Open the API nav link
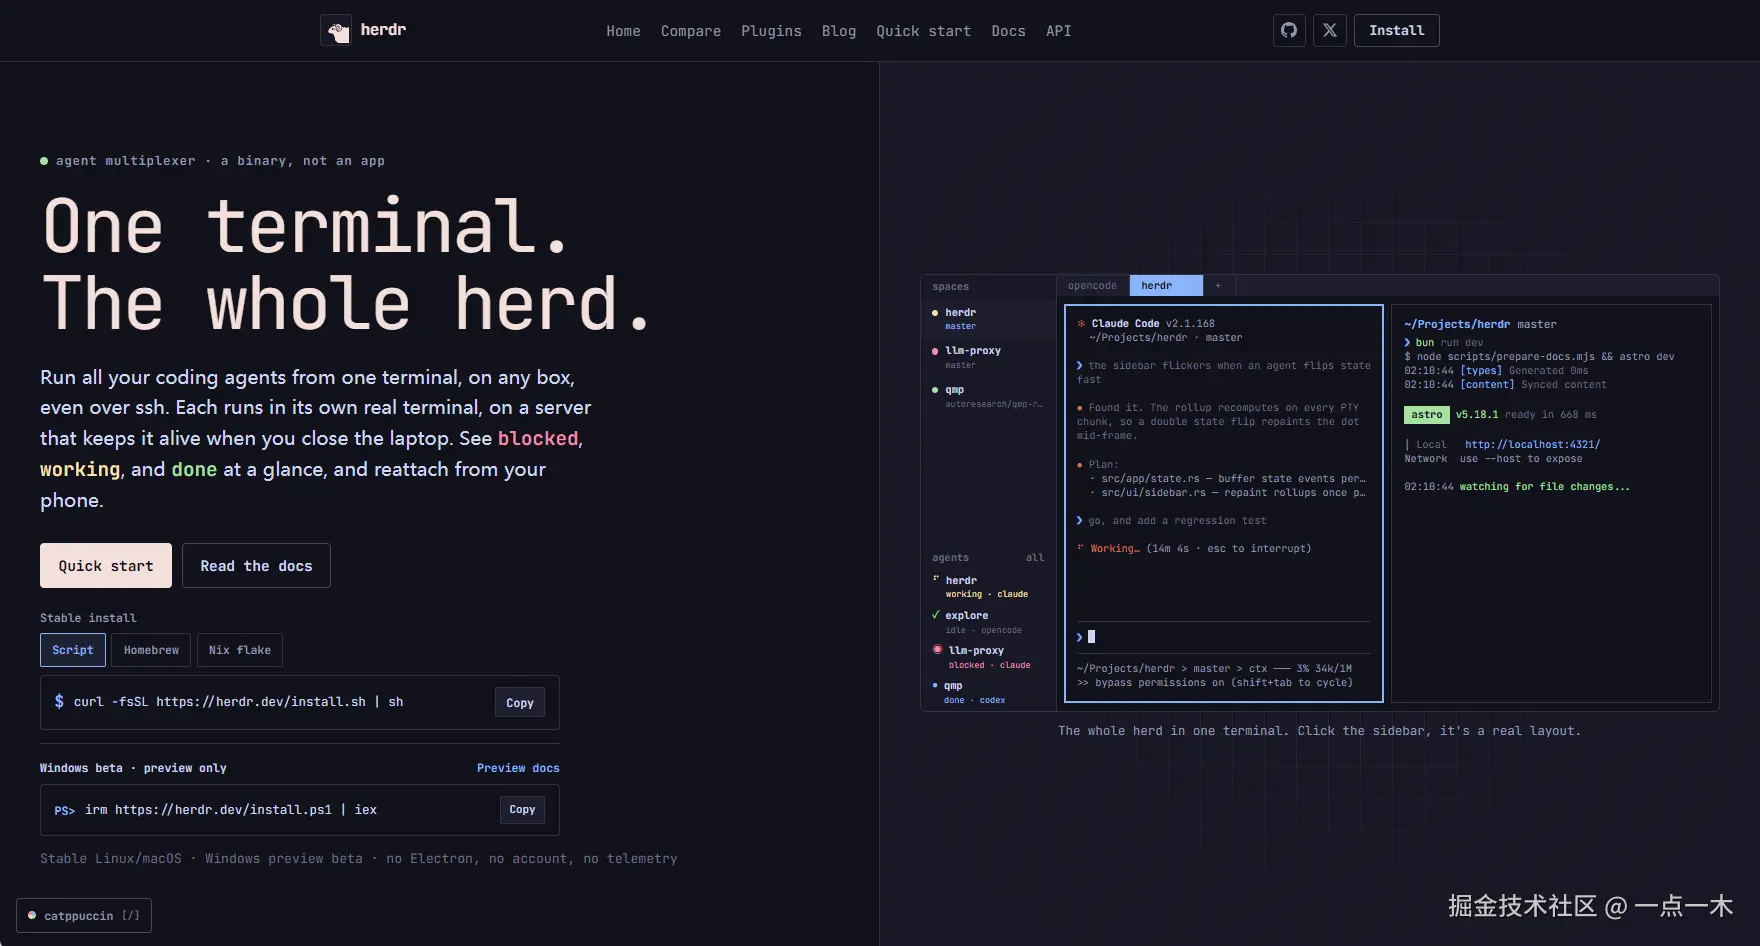1760x946 pixels. pos(1059,31)
